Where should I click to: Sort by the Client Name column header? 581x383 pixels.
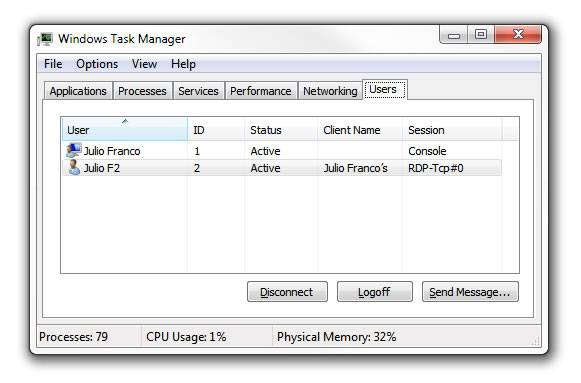pyautogui.click(x=360, y=129)
